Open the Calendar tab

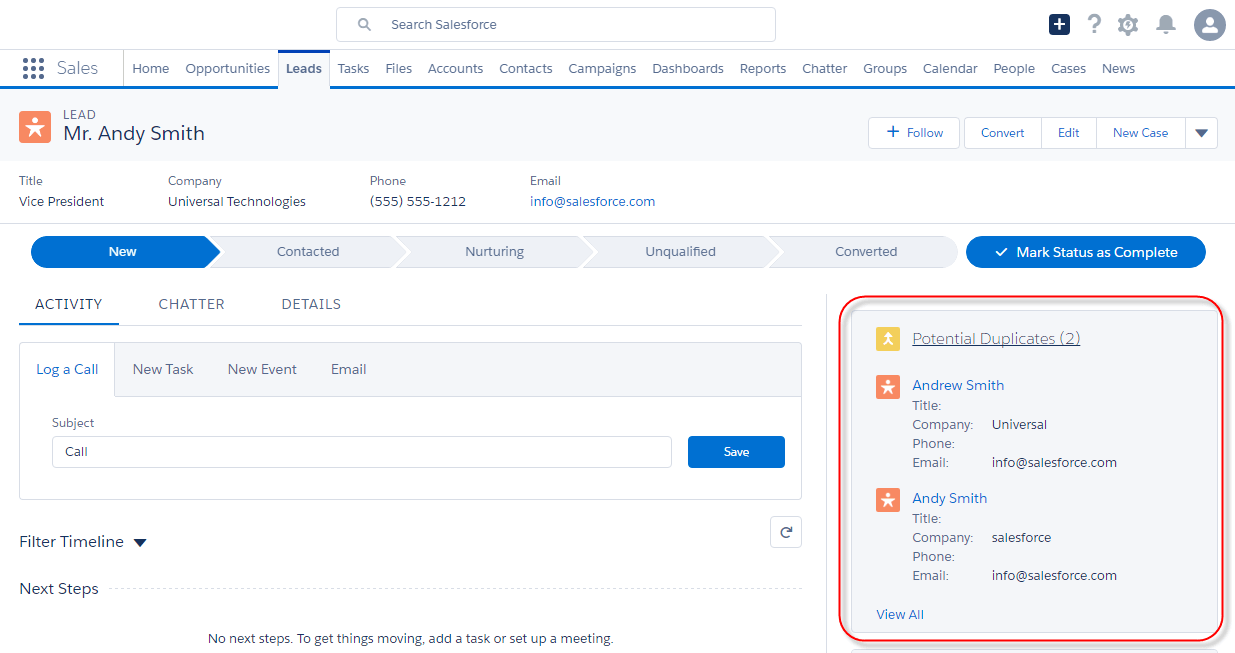coord(950,68)
